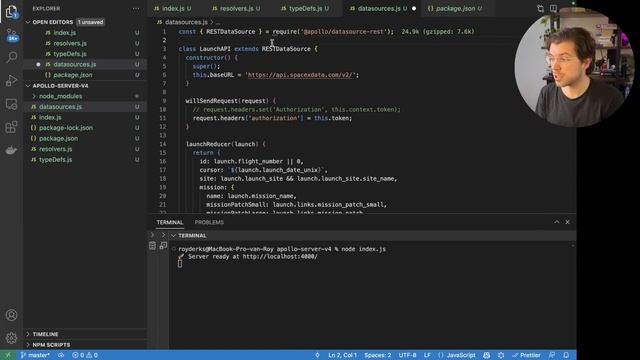640x360 pixels.
Task: Change indentation via Spaces: 2
Action: 378,355
